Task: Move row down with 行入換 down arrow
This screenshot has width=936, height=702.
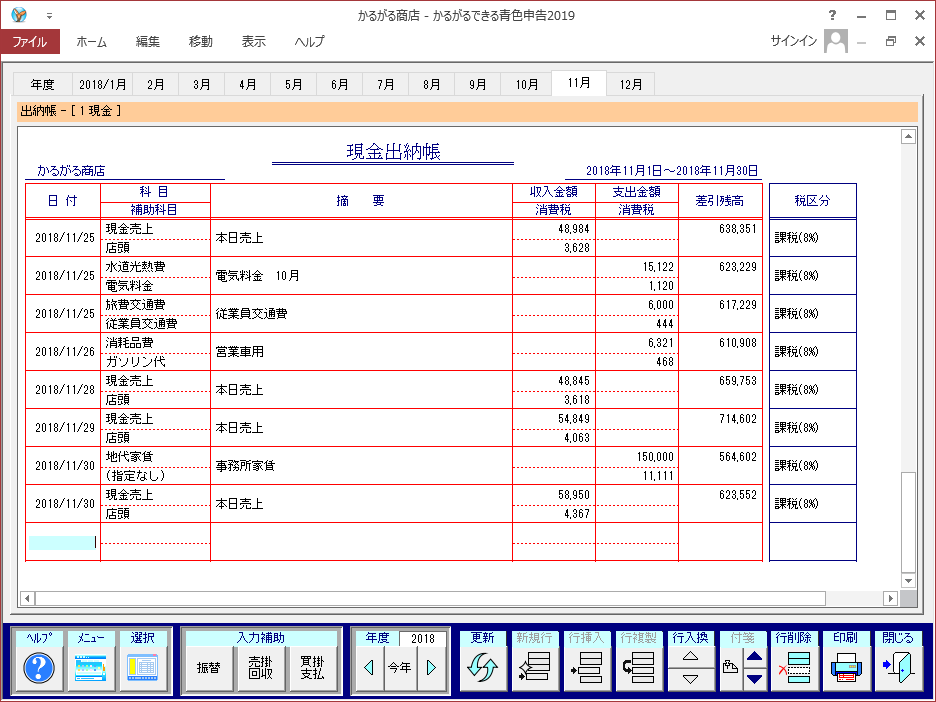Action: (x=690, y=679)
